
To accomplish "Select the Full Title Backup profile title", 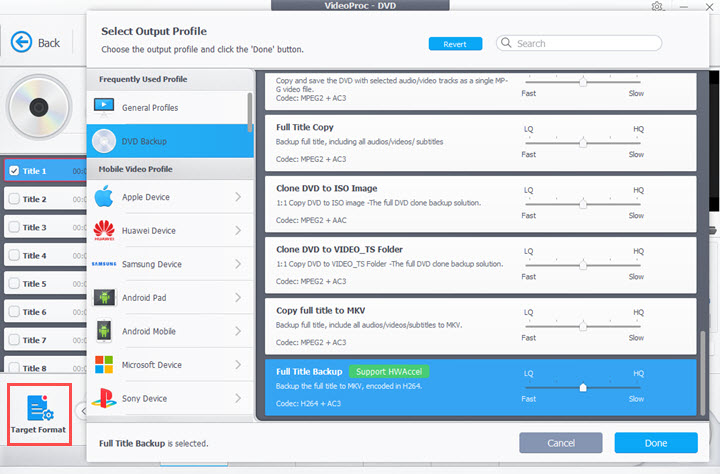I will pyautogui.click(x=309, y=371).
